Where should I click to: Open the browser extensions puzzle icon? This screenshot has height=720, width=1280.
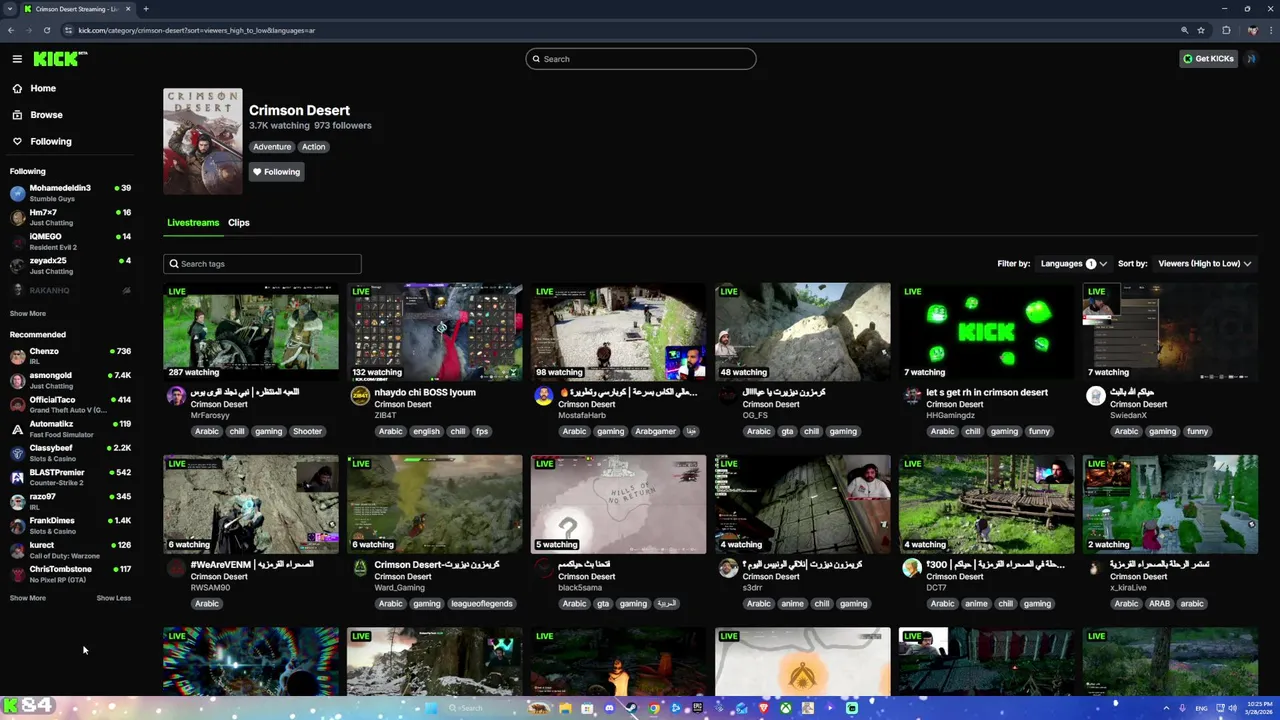(1227, 30)
